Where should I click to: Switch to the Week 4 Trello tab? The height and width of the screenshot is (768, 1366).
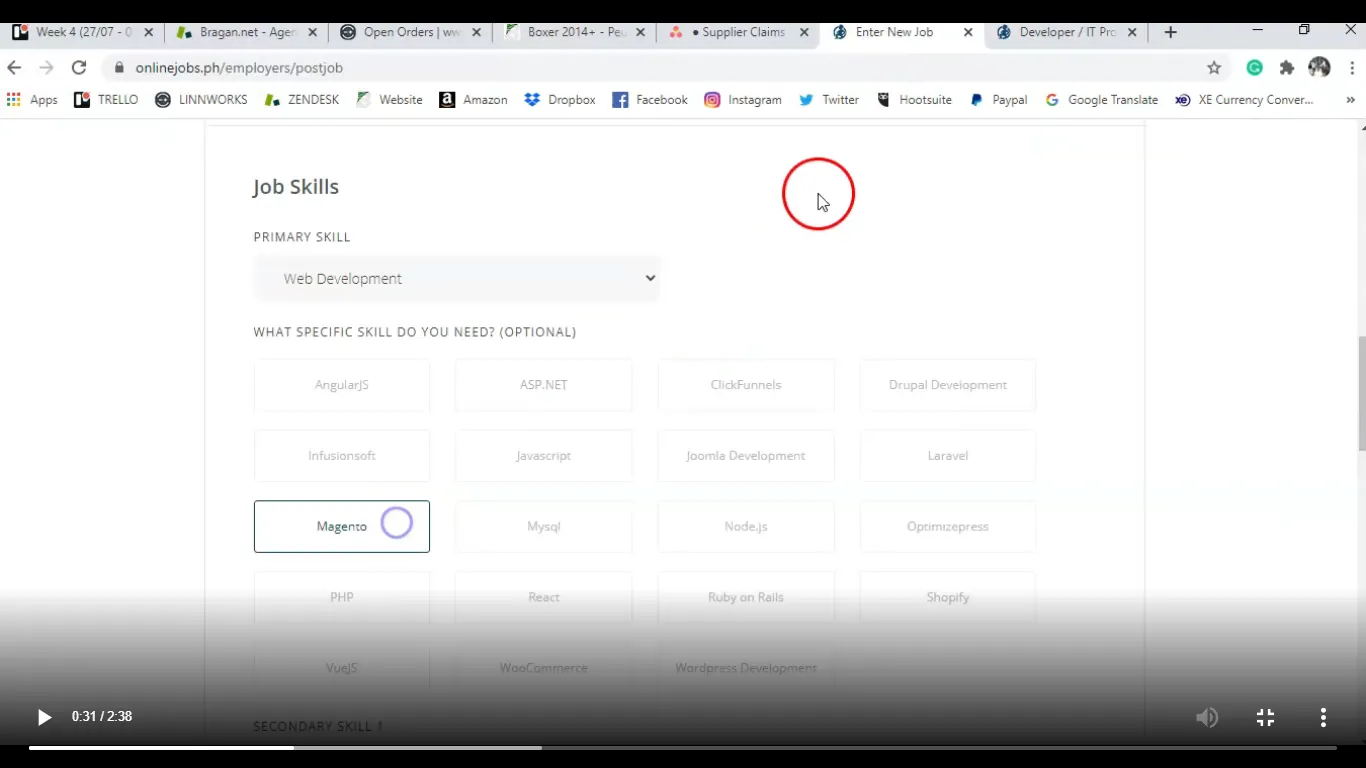point(83,32)
